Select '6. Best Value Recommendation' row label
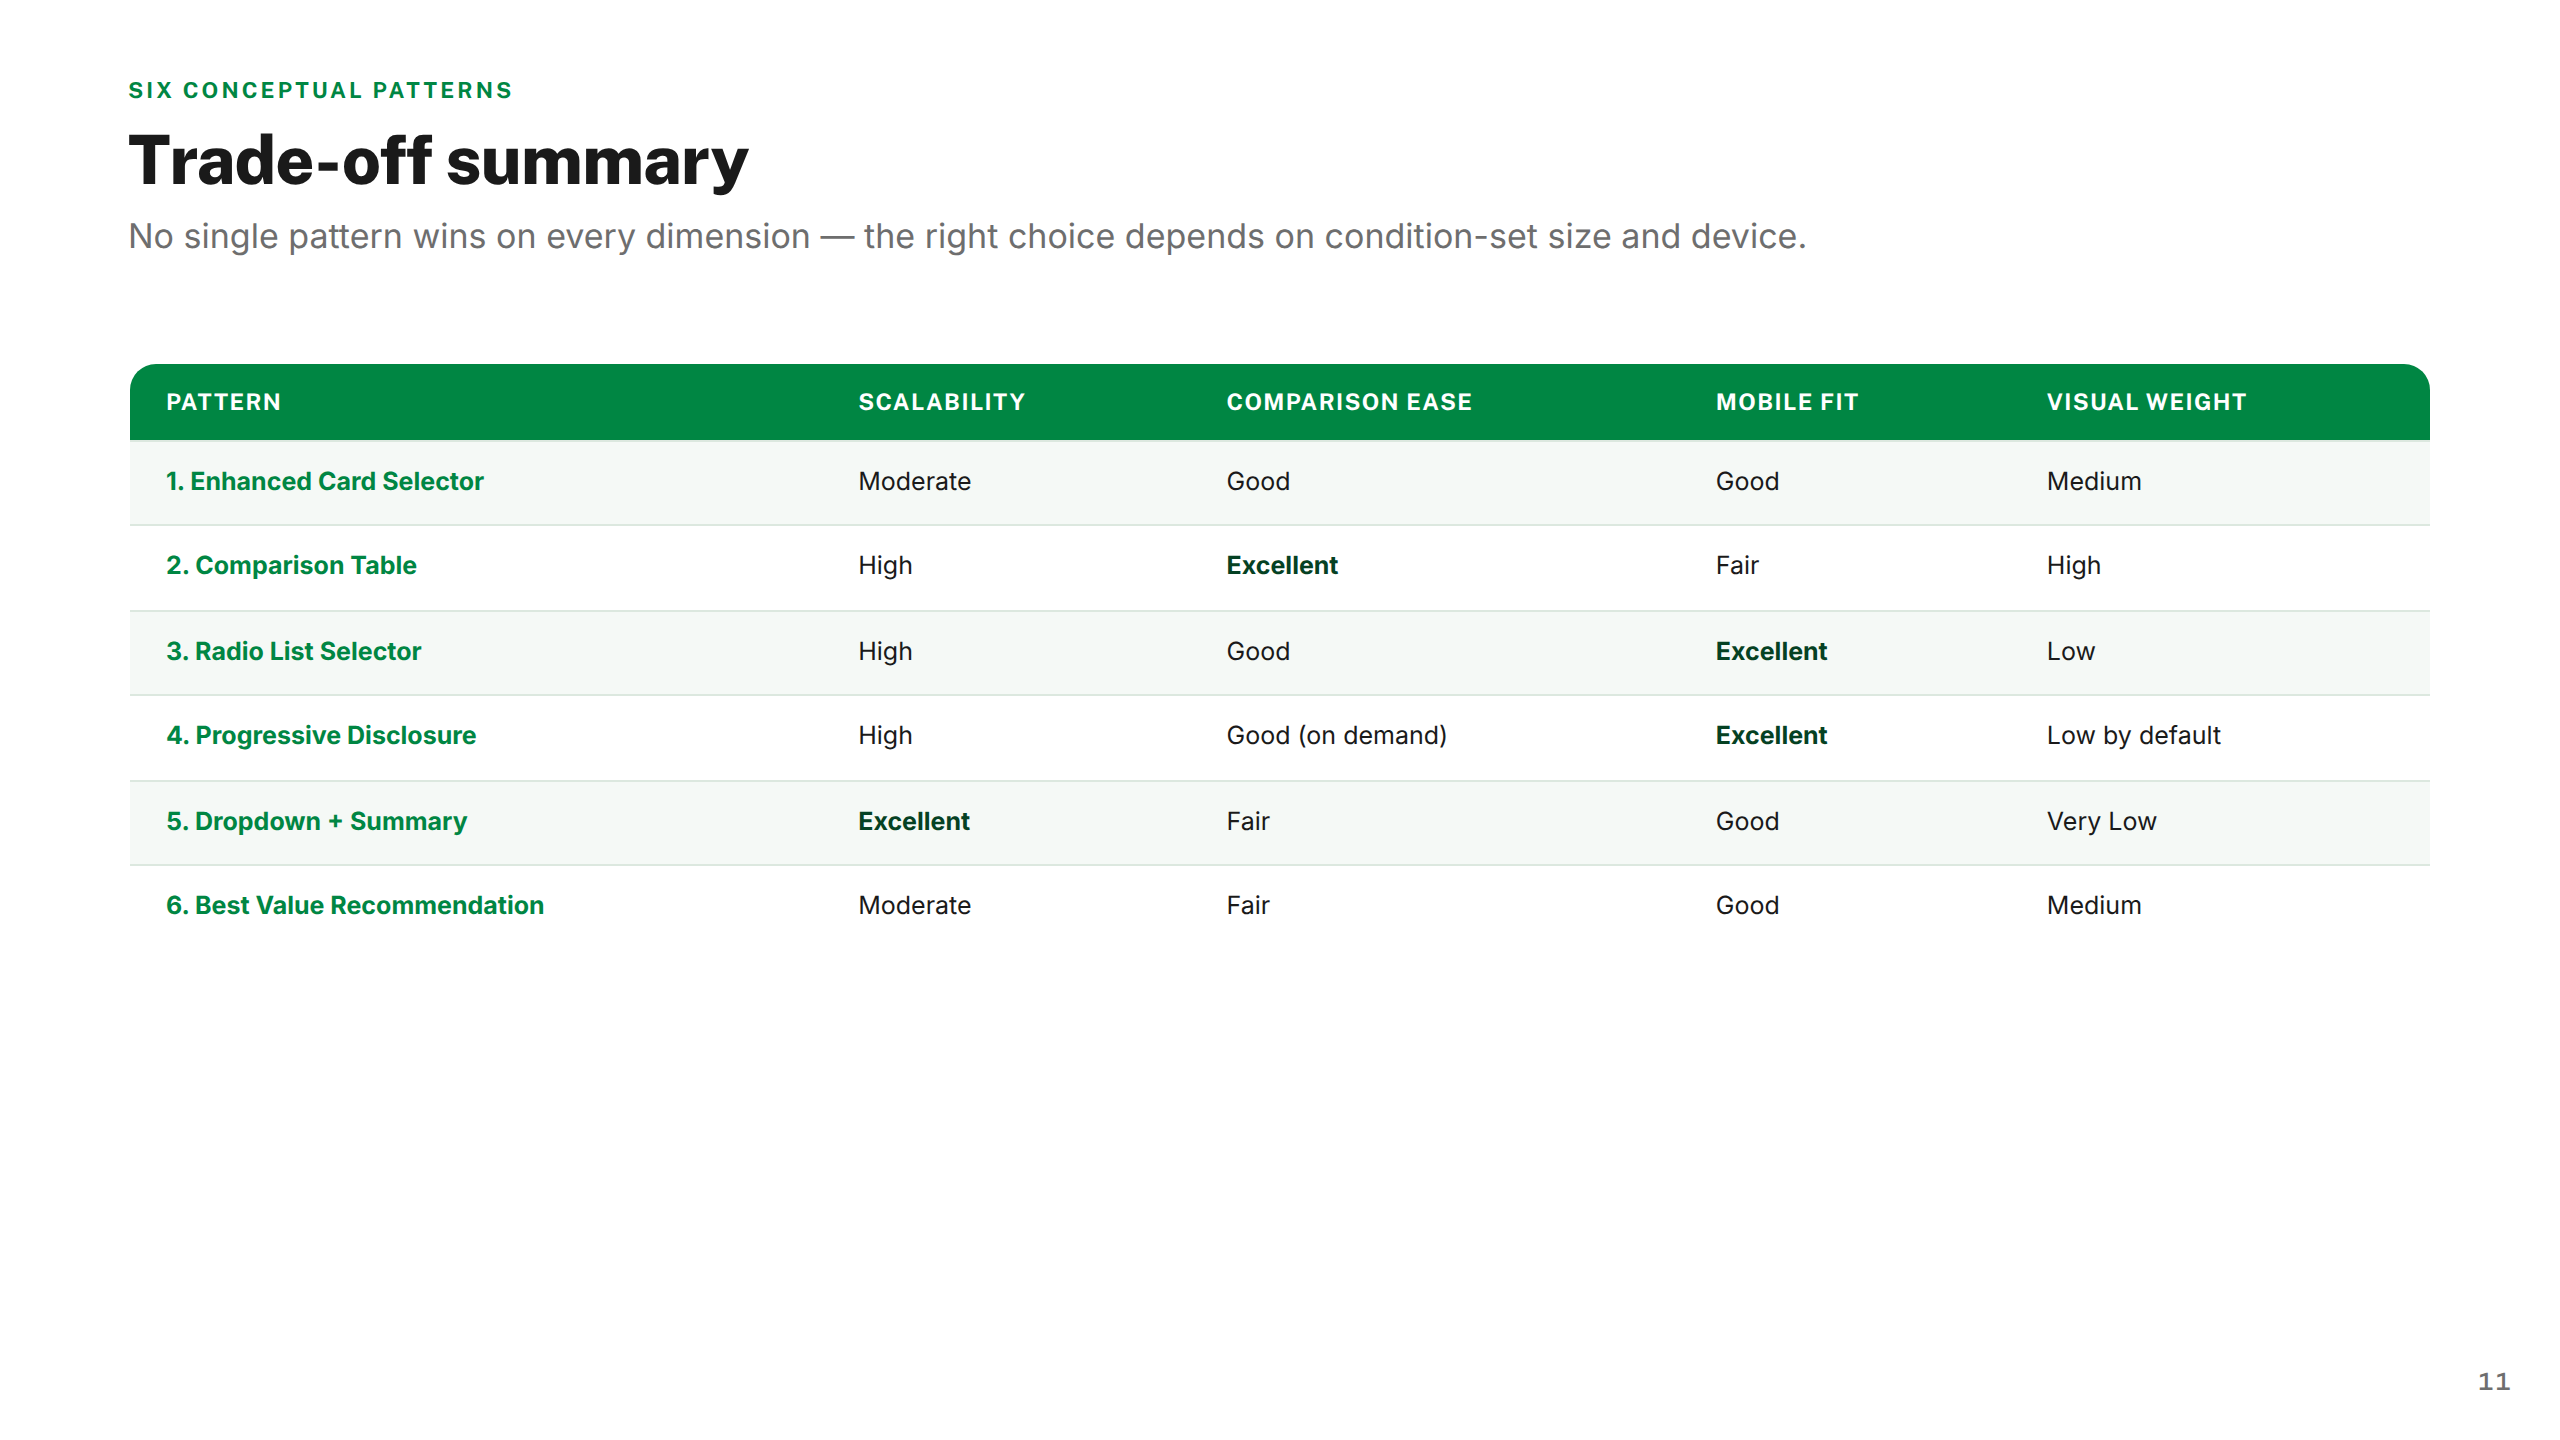This screenshot has width=2560, height=1440. click(x=355, y=905)
